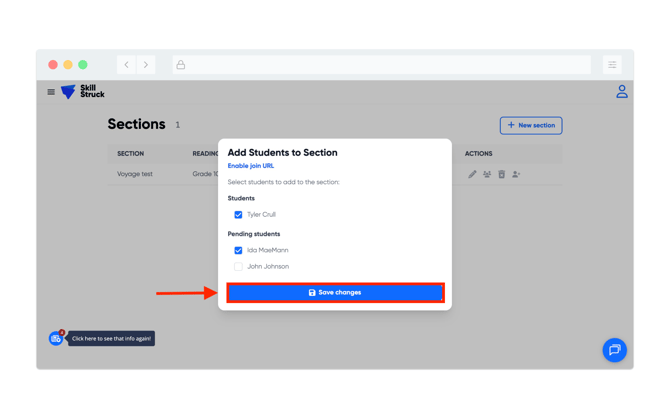Click Save changes button
670x418 pixels.
335,293
